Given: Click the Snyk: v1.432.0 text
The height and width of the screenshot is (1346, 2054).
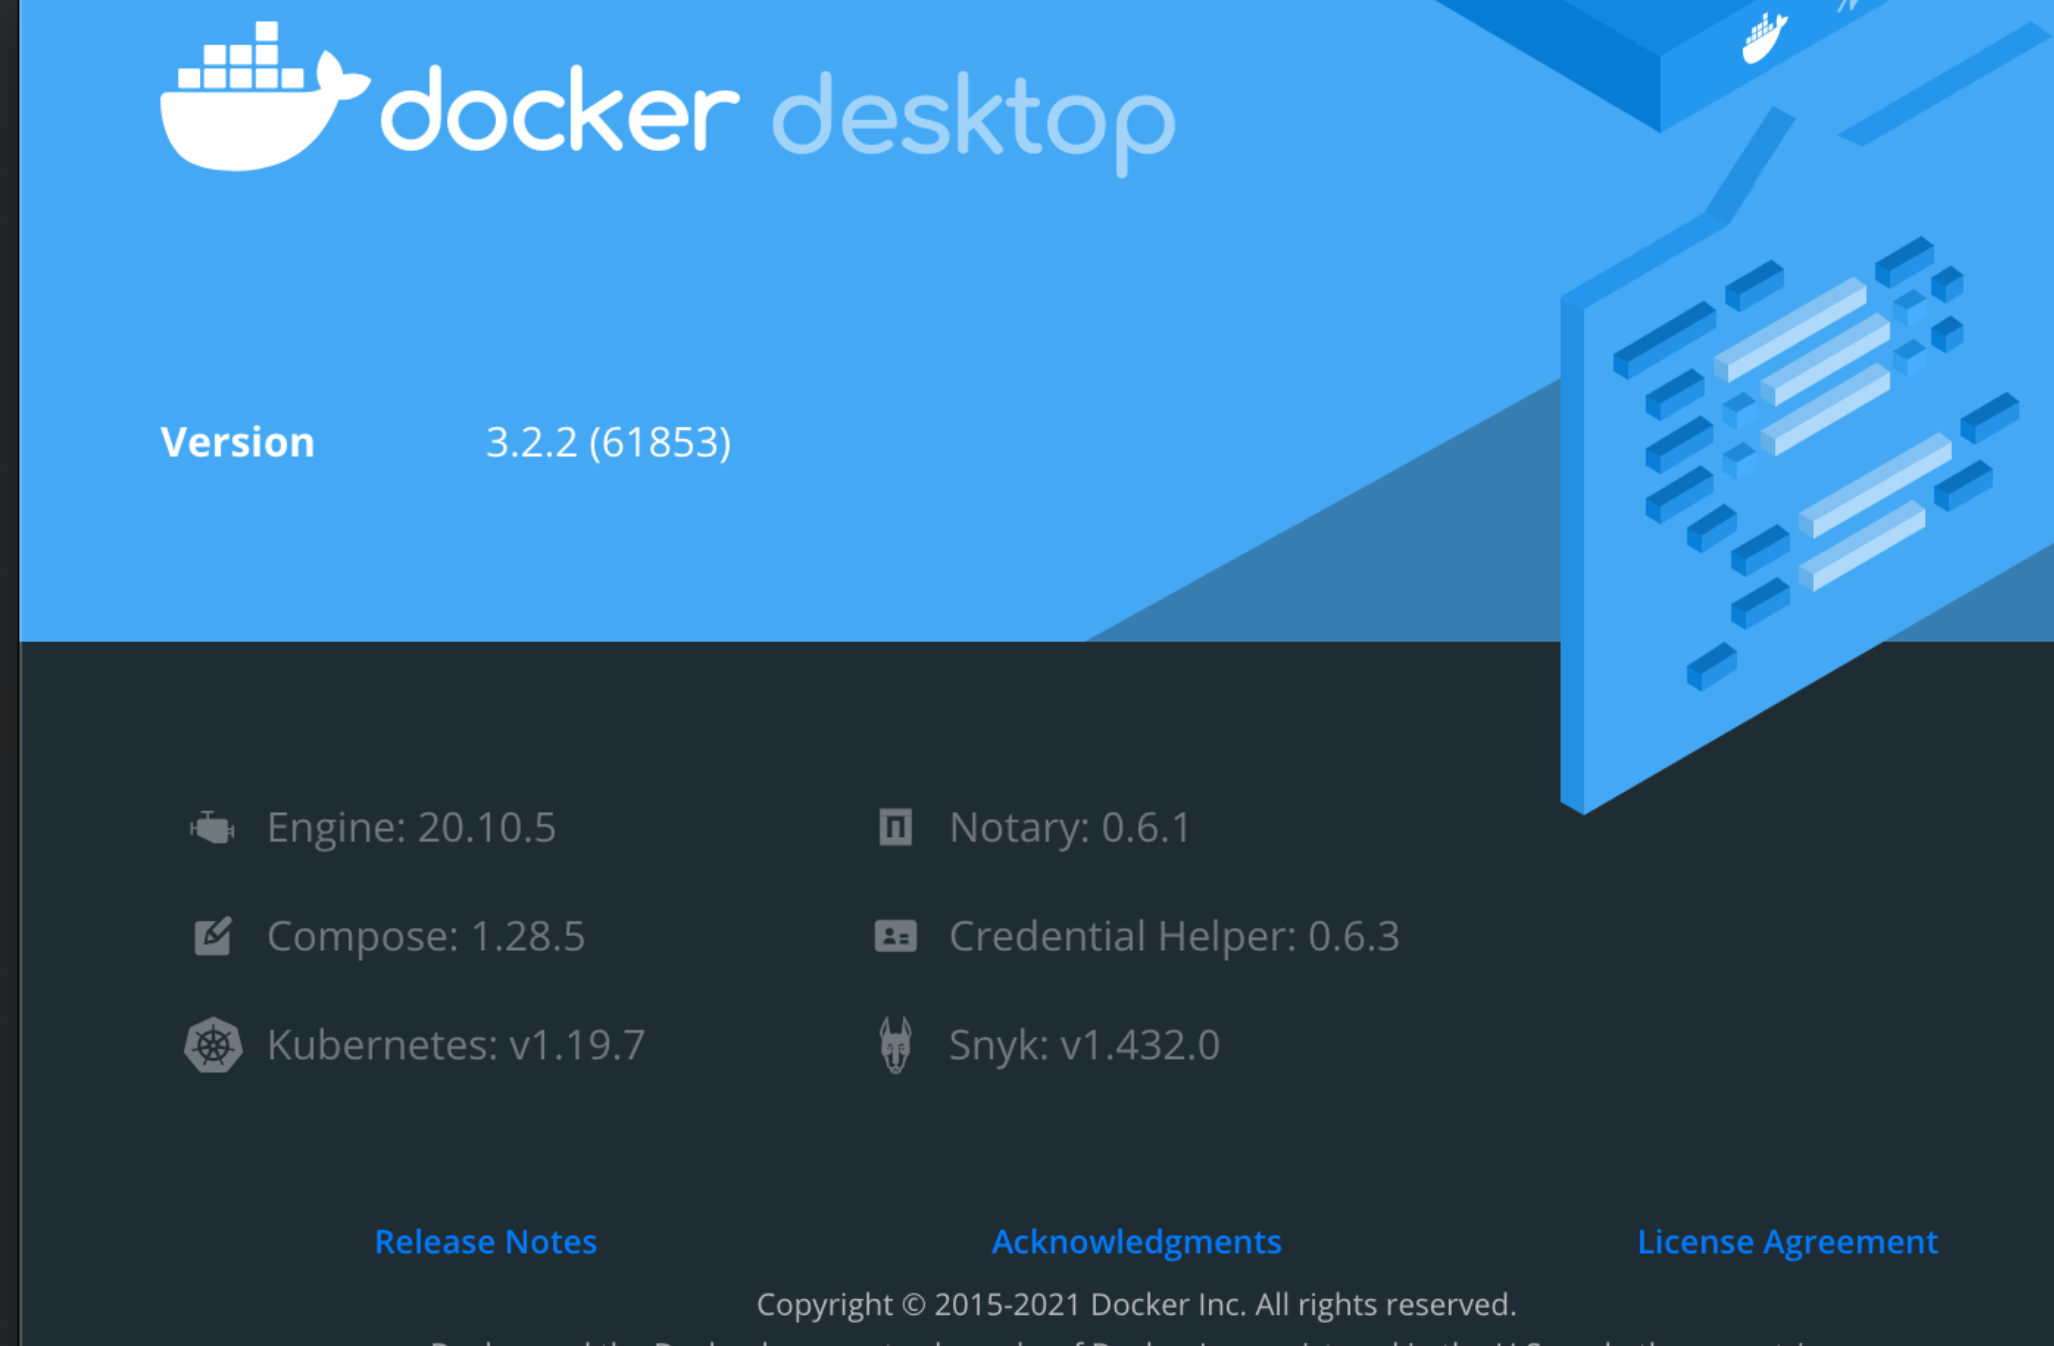Looking at the screenshot, I should [x=1084, y=1045].
